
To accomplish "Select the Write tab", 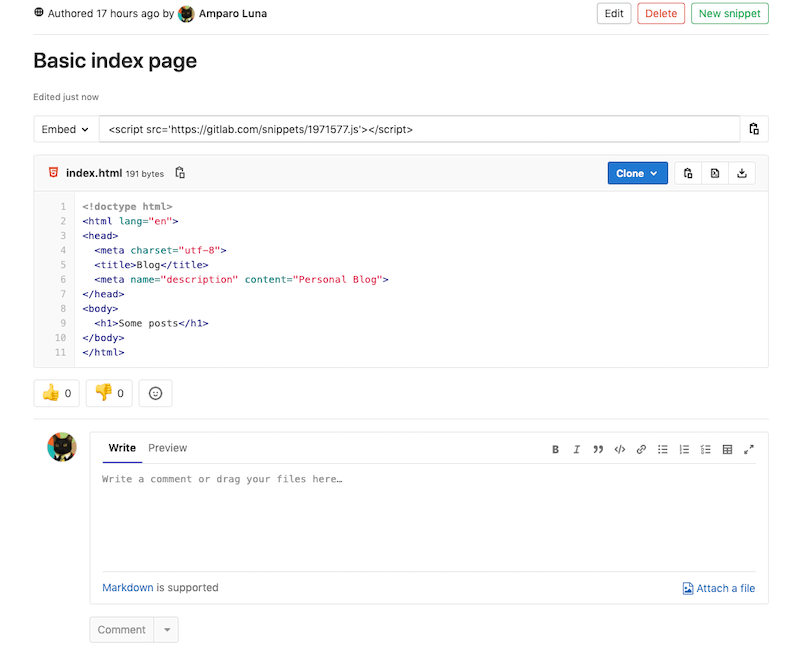I will tap(122, 448).
